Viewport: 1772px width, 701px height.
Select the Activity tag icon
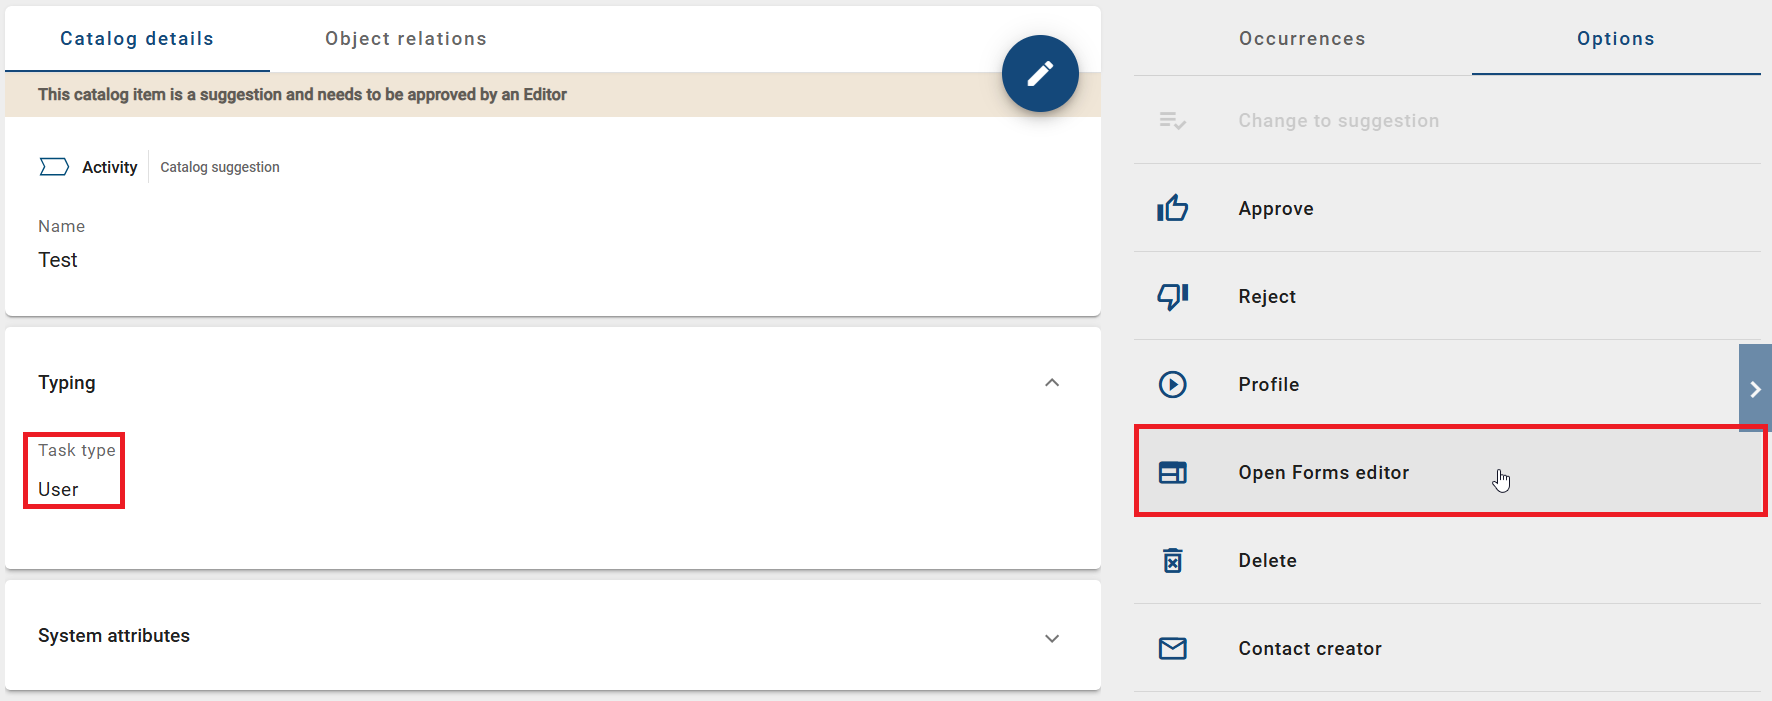coord(54,166)
